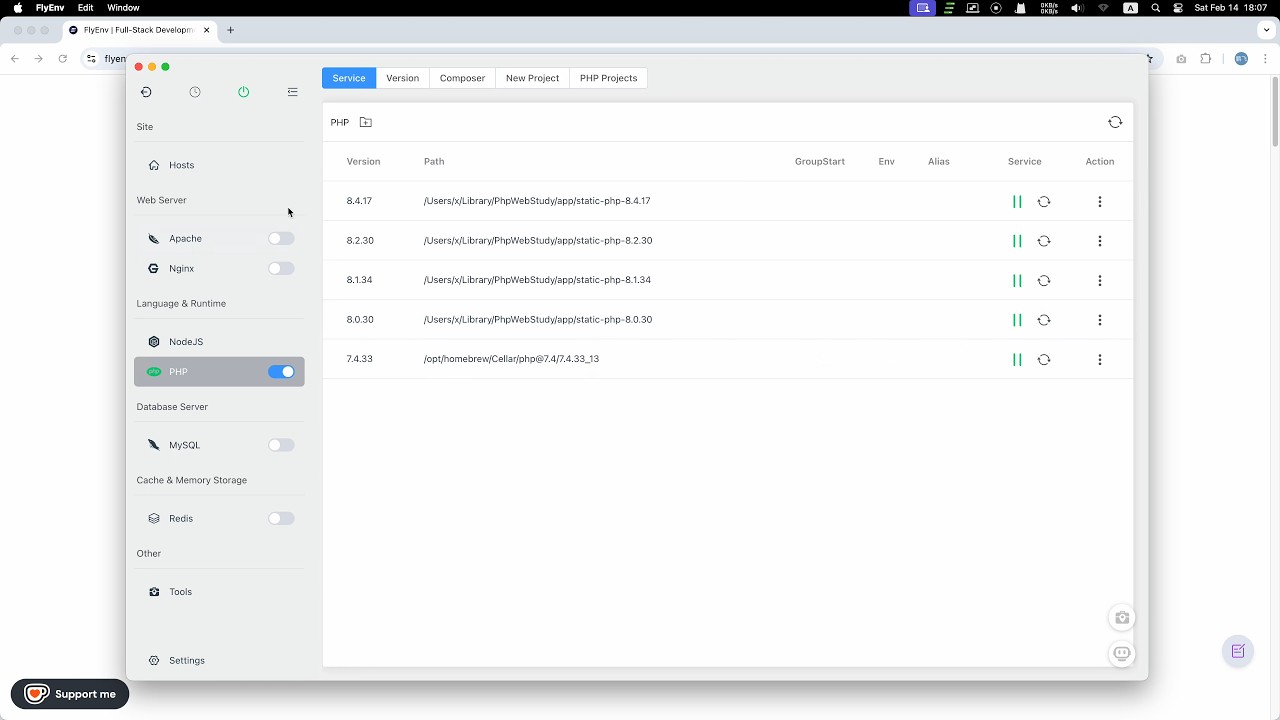Toggle the MySQL service switch
This screenshot has width=1280, height=720.
pyautogui.click(x=281, y=445)
